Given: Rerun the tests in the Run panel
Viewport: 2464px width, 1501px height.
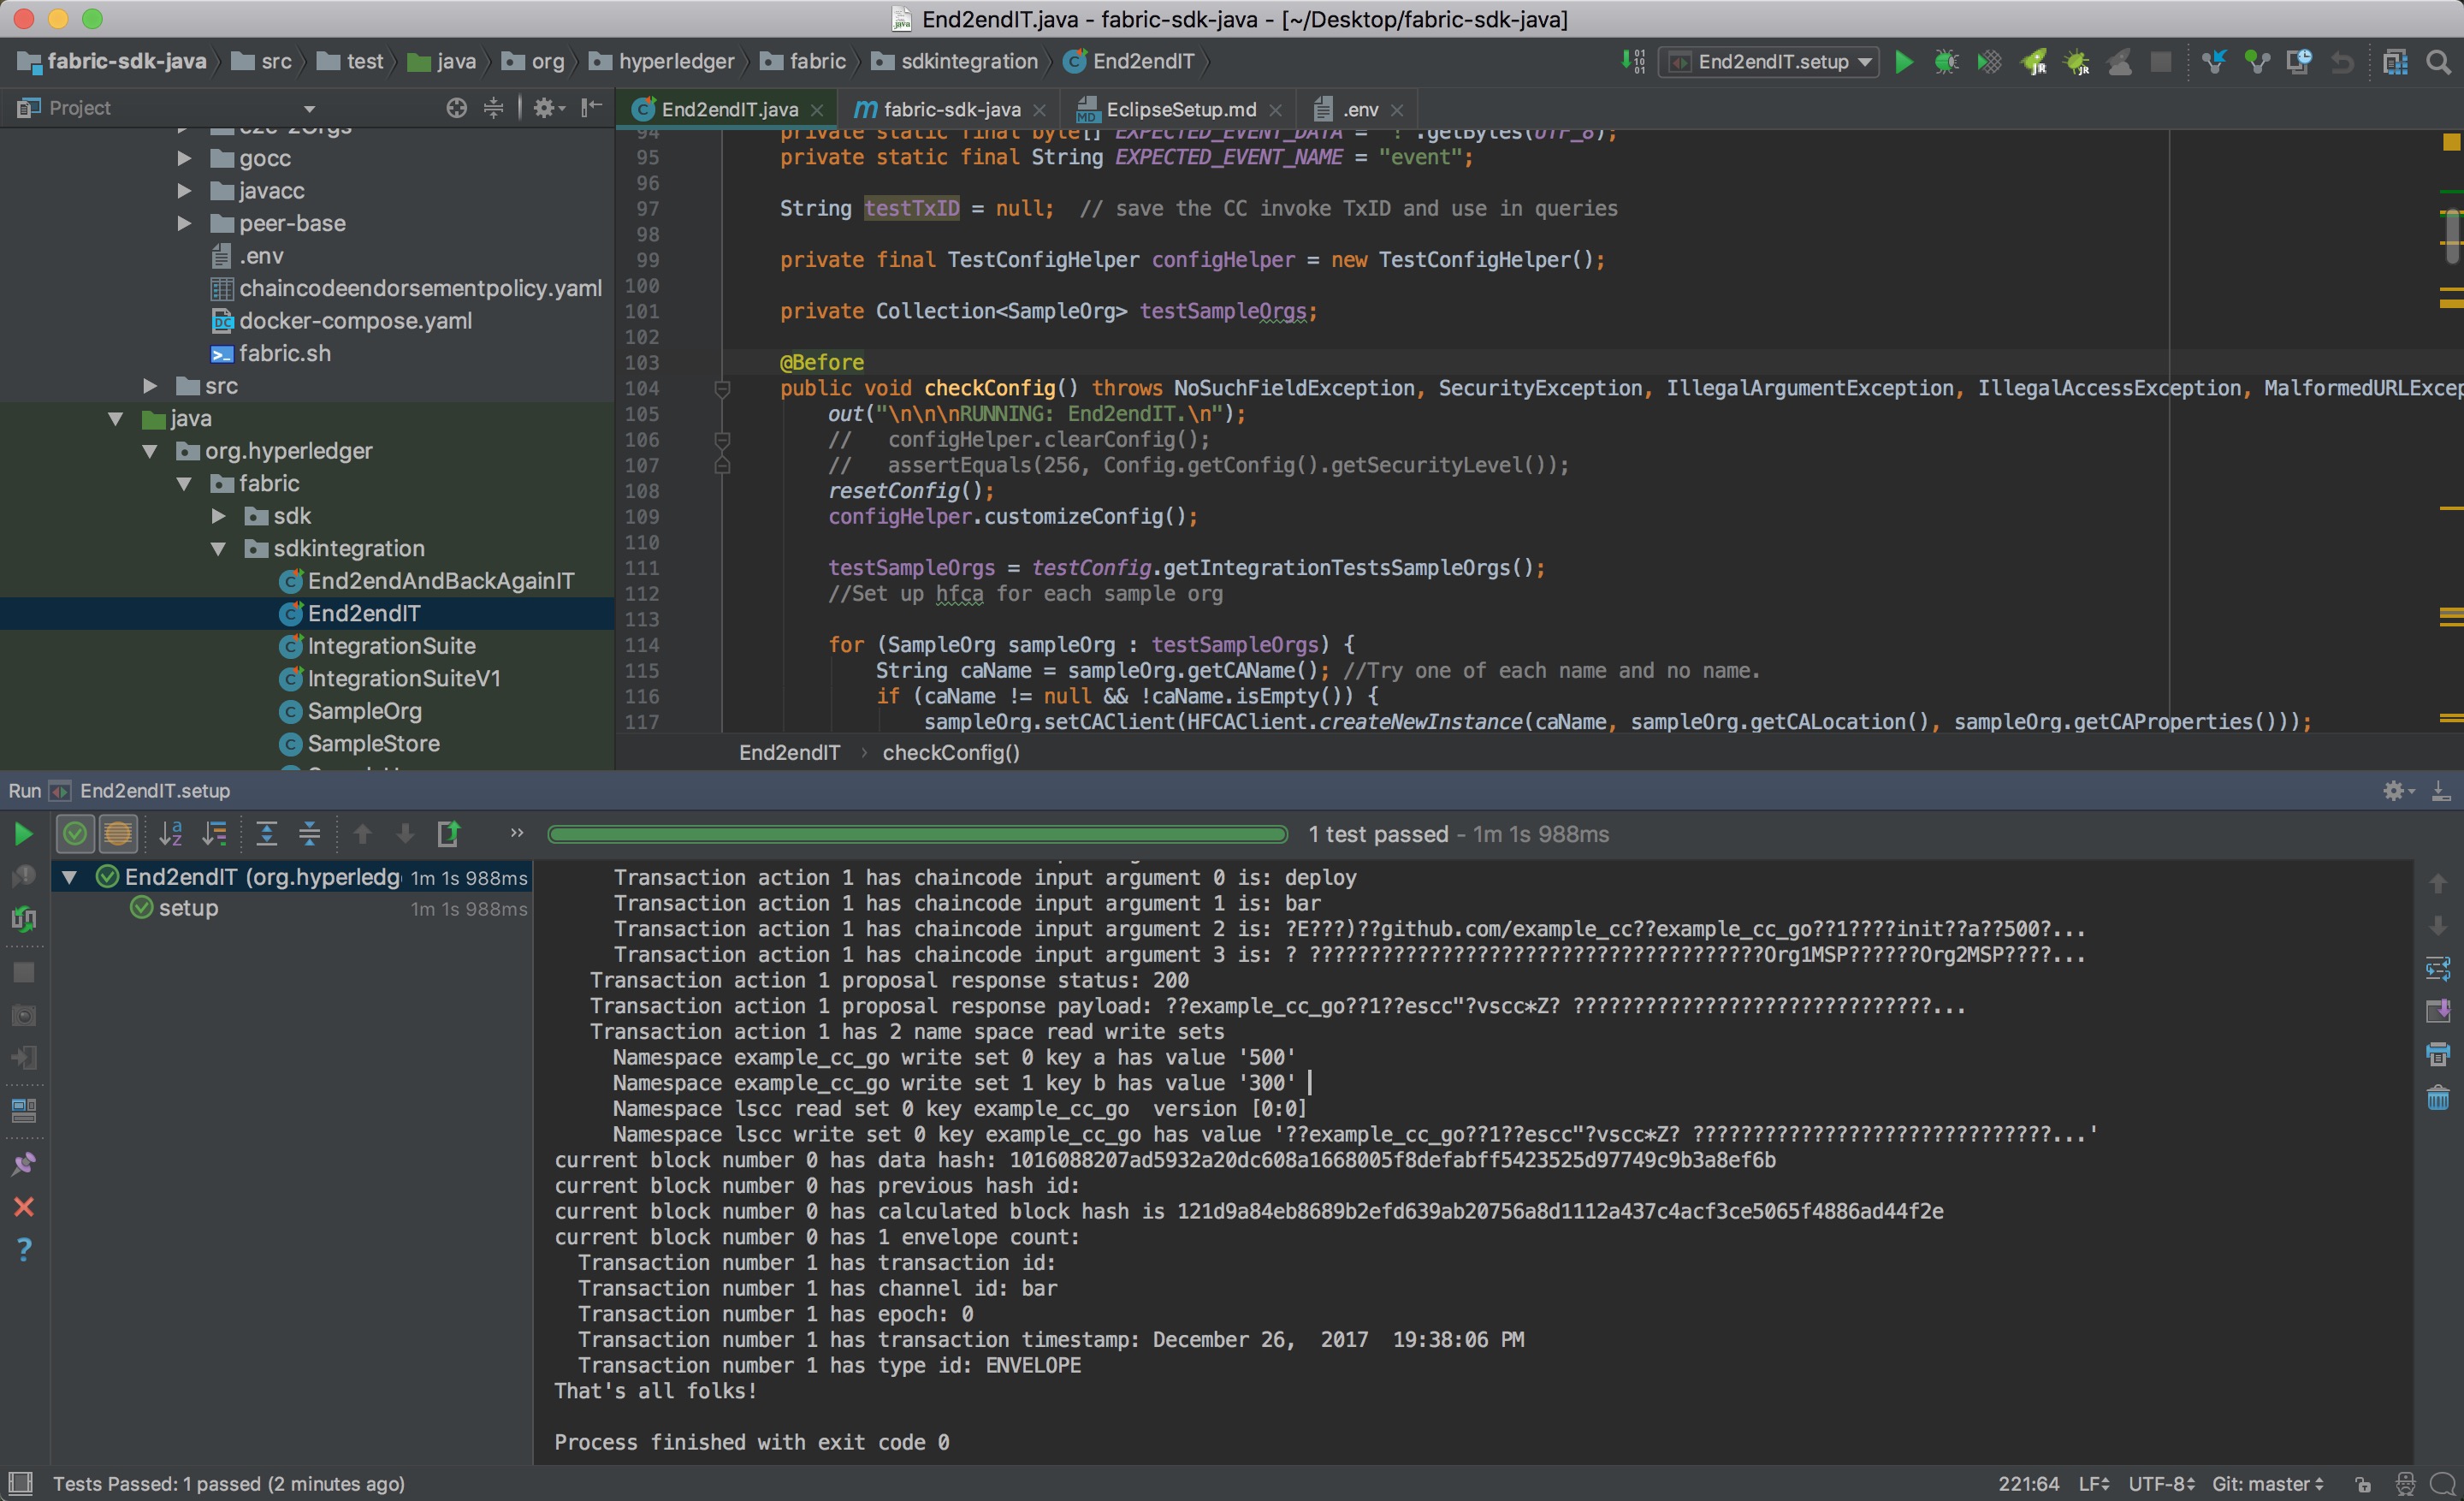Looking at the screenshot, I should 23,833.
